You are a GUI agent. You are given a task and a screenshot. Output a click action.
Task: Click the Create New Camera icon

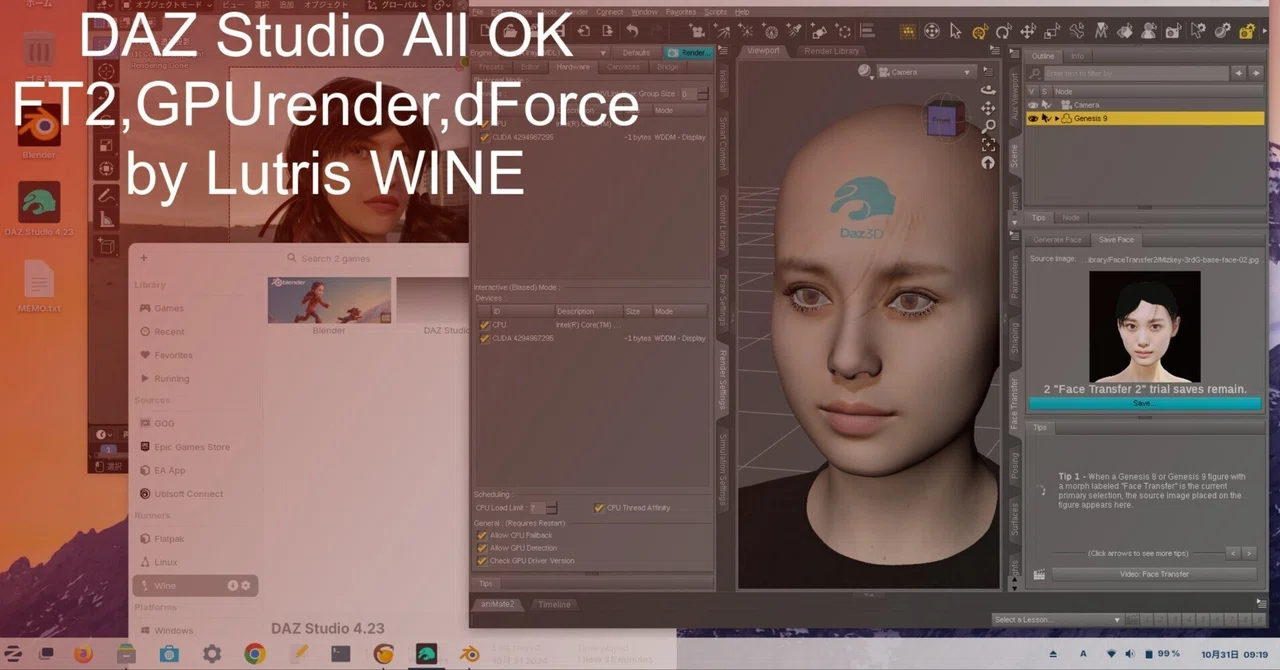697,30
